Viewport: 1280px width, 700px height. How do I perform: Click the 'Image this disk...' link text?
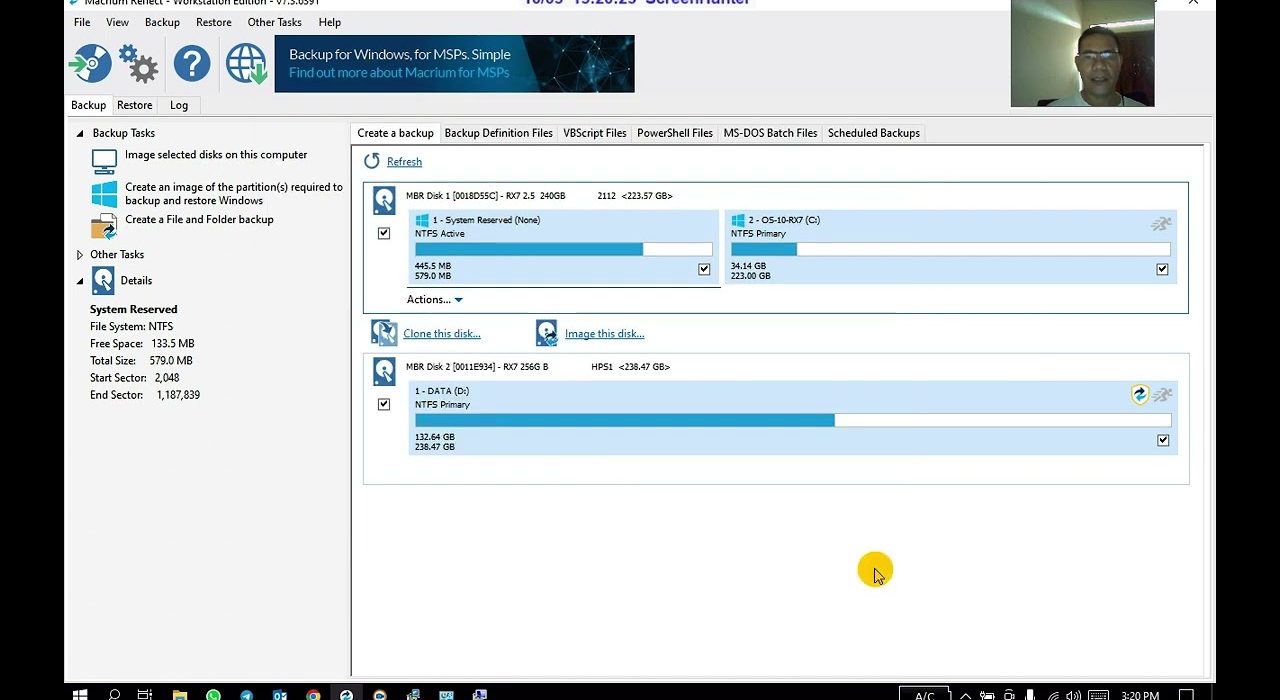(x=604, y=334)
